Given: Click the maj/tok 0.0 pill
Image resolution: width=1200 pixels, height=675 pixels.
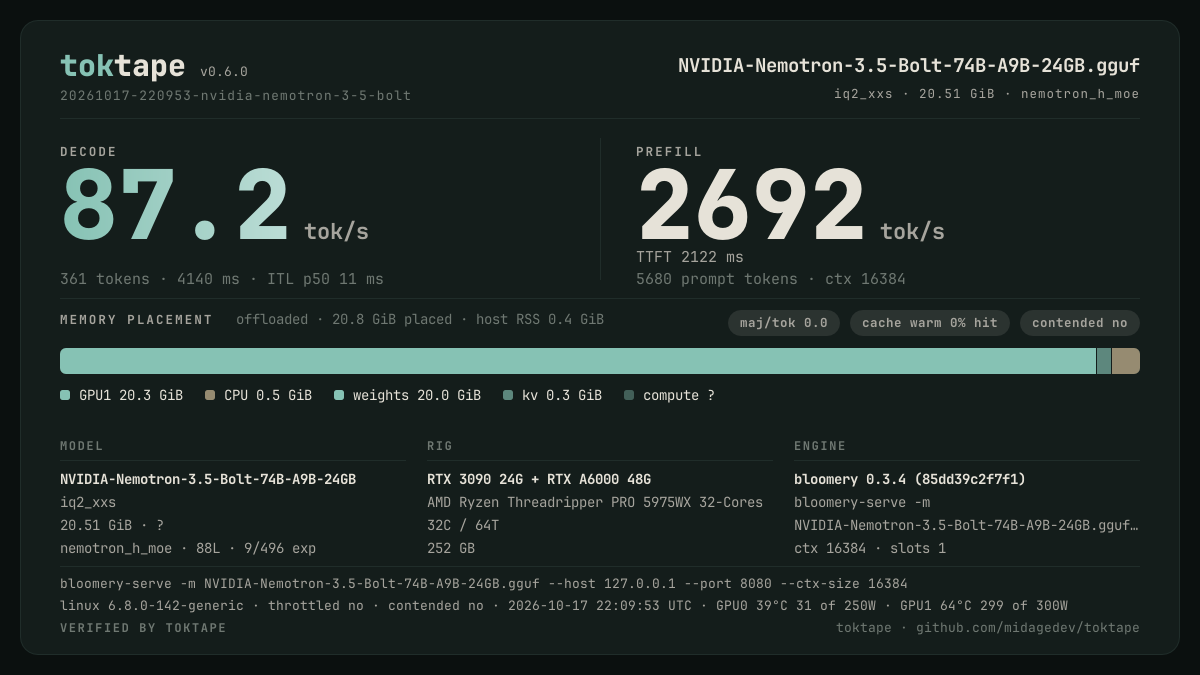Looking at the screenshot, I should pos(784,323).
